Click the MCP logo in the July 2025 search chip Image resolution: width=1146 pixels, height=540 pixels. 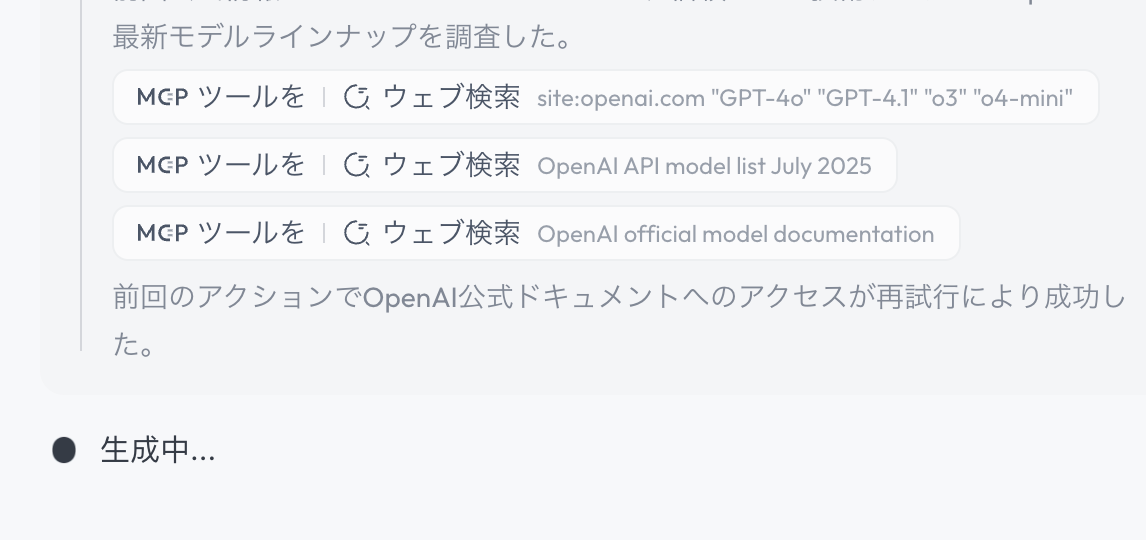162,165
